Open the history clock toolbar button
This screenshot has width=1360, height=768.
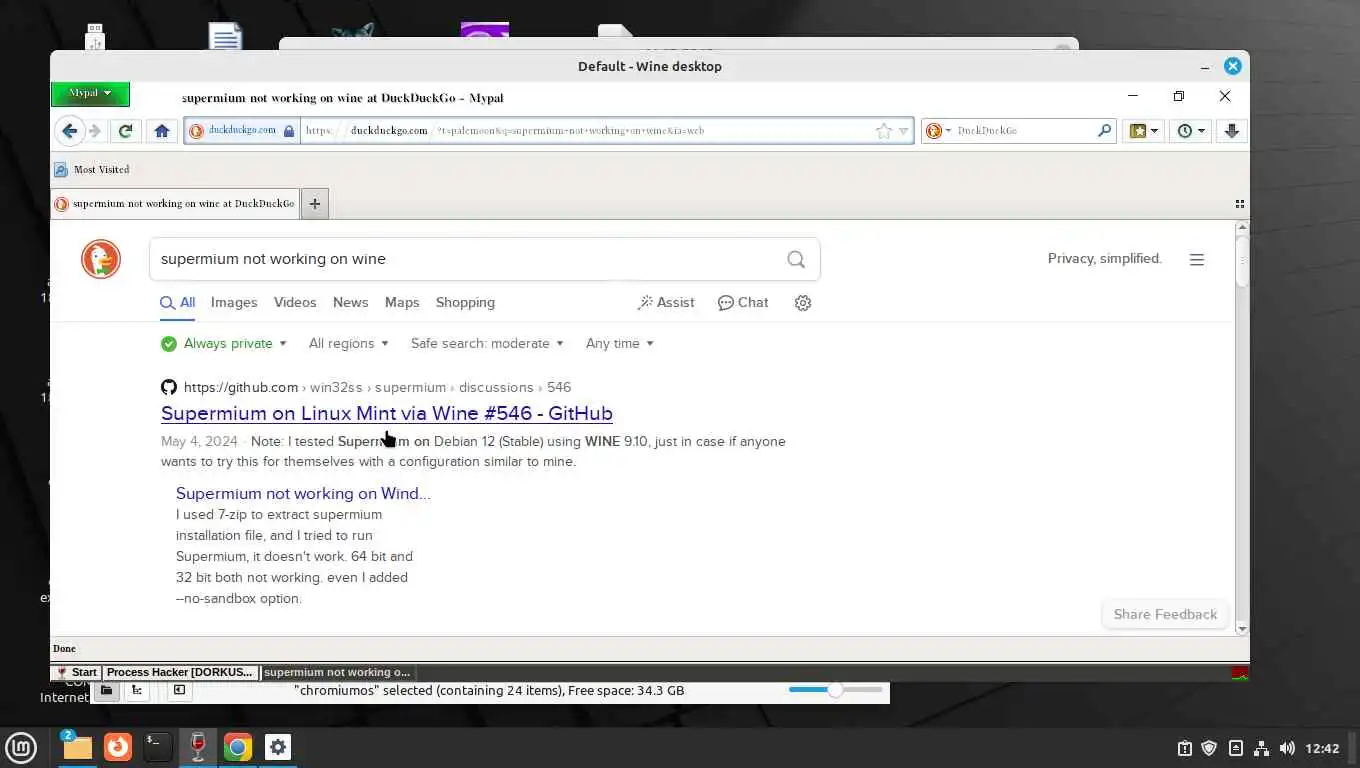pyautogui.click(x=1189, y=131)
